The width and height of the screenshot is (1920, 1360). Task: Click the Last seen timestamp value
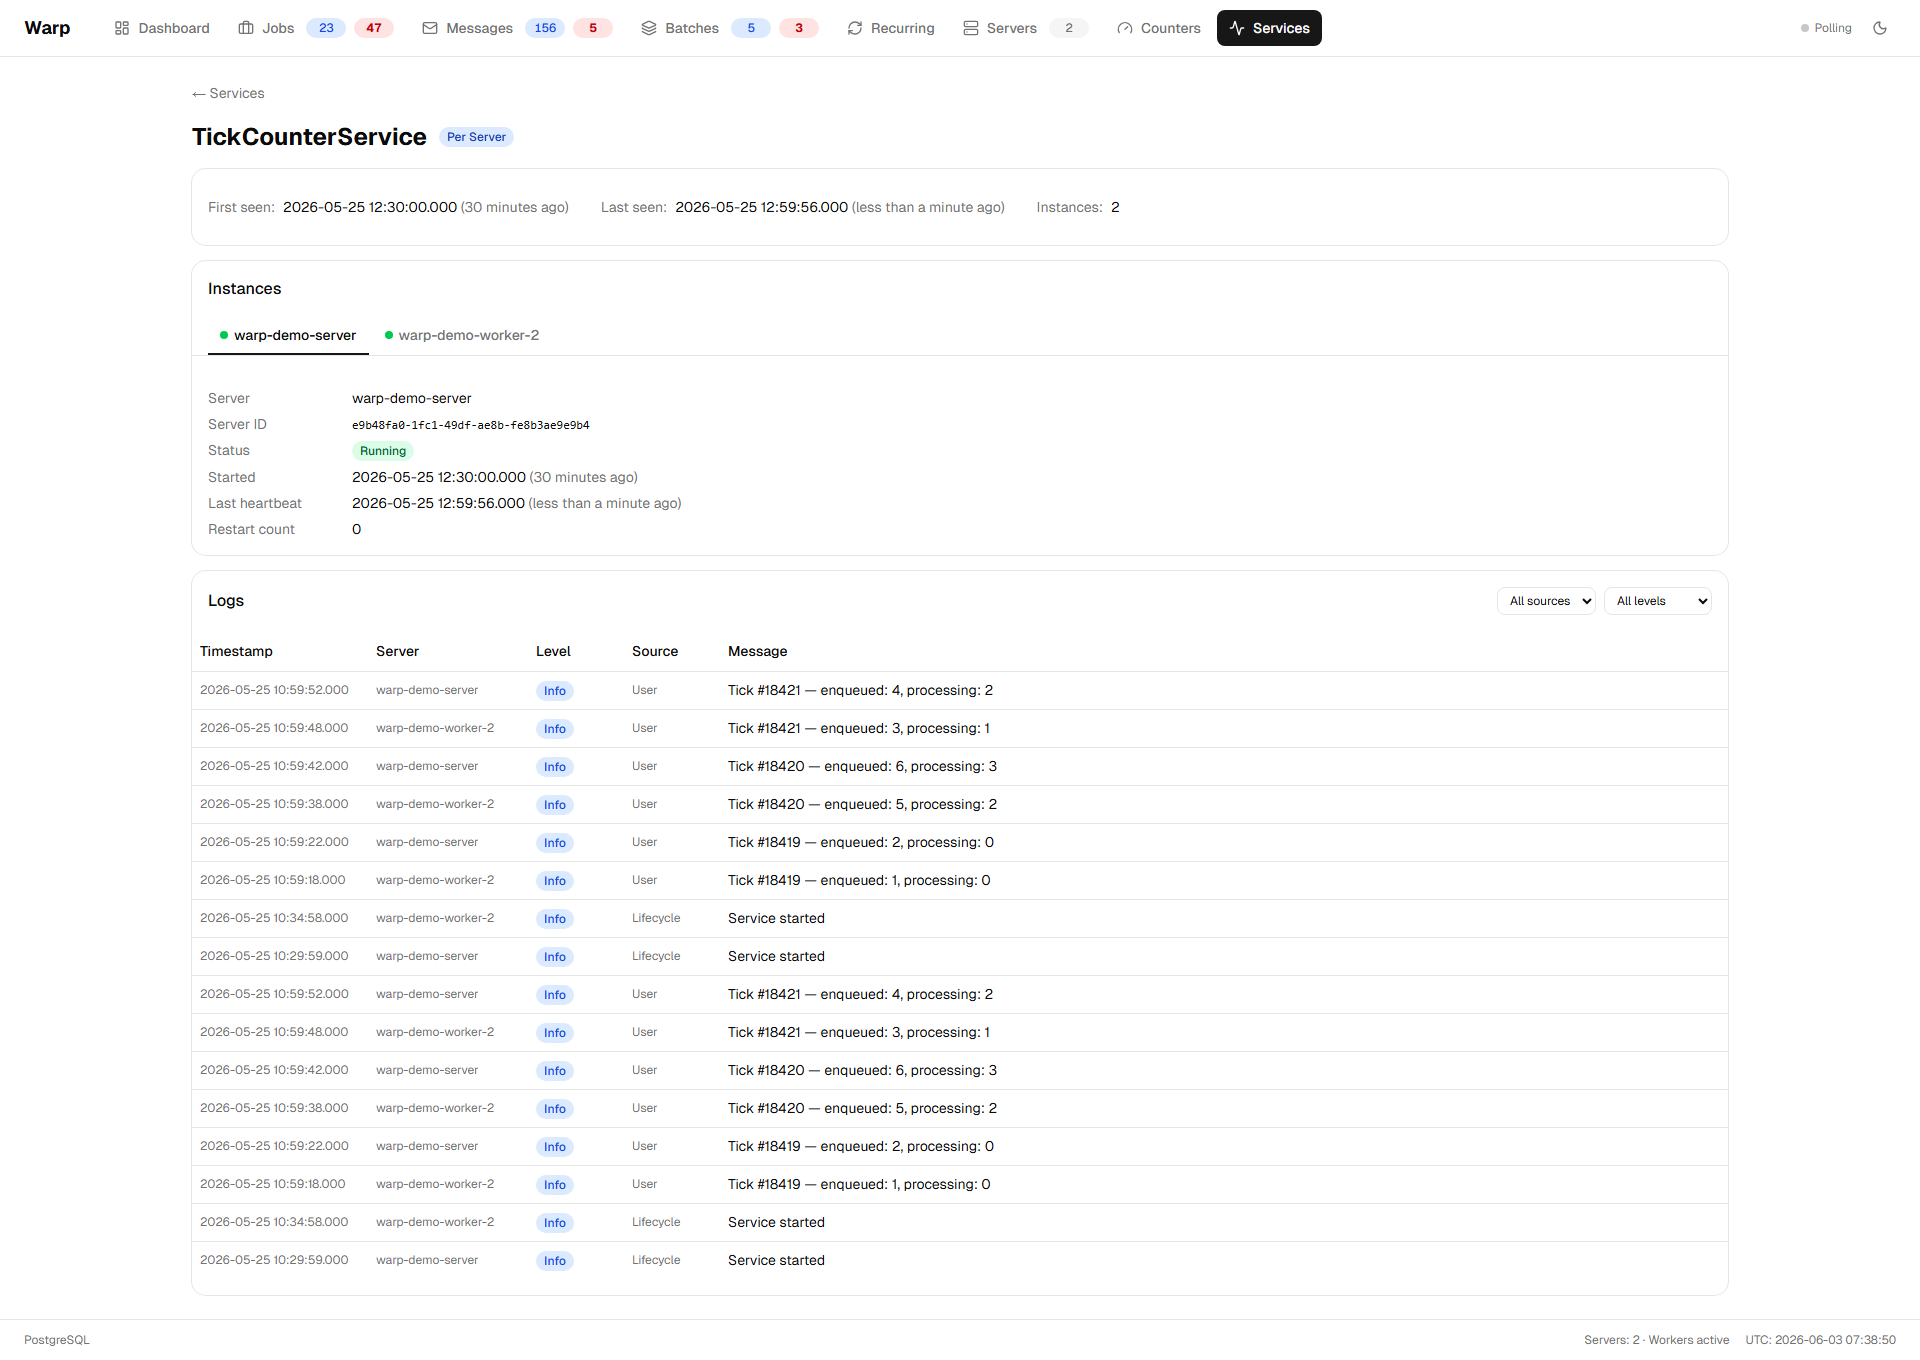761,207
